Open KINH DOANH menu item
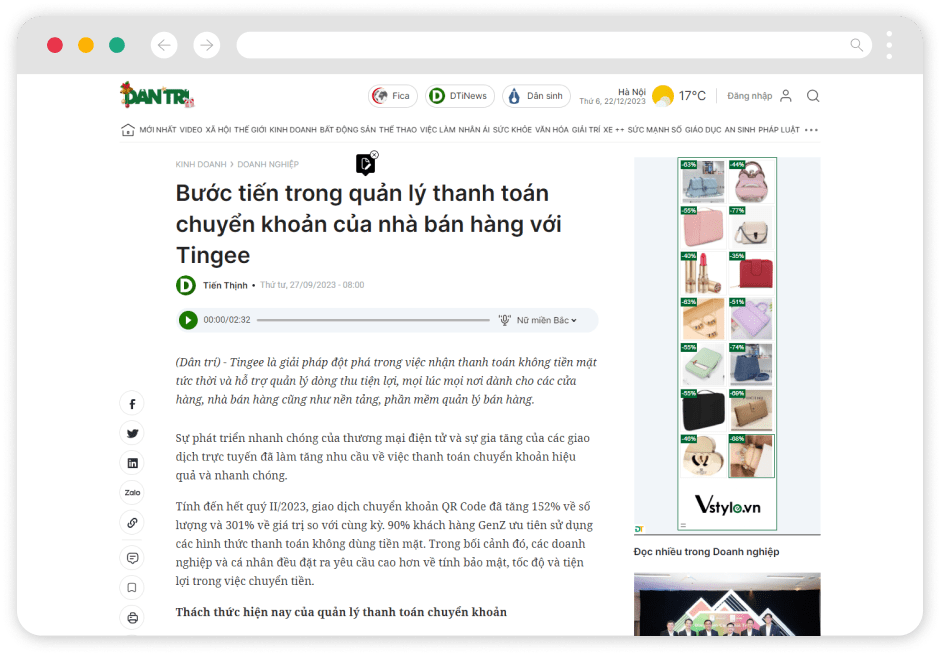The width and height of the screenshot is (942, 655). (x=293, y=130)
